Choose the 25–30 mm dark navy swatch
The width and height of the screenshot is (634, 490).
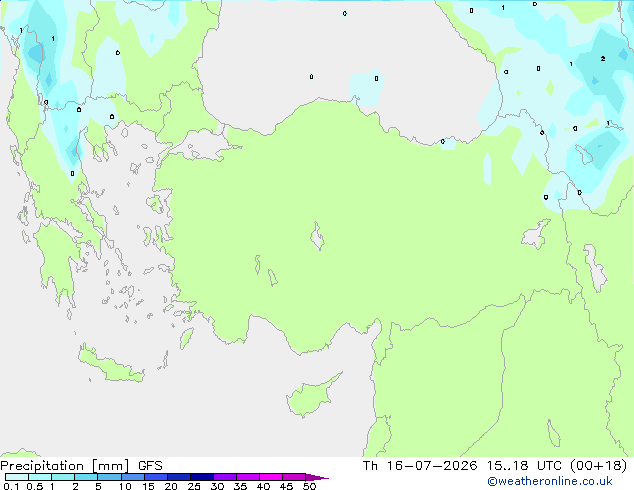coord(202,477)
